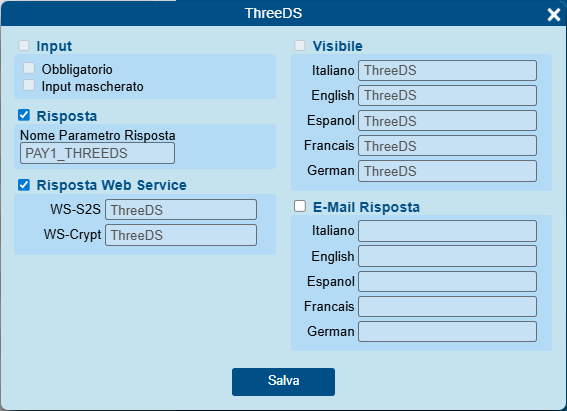This screenshot has height=411, width=567.
Task: Click the Risposta Web Service heading
Action: pos(111,185)
